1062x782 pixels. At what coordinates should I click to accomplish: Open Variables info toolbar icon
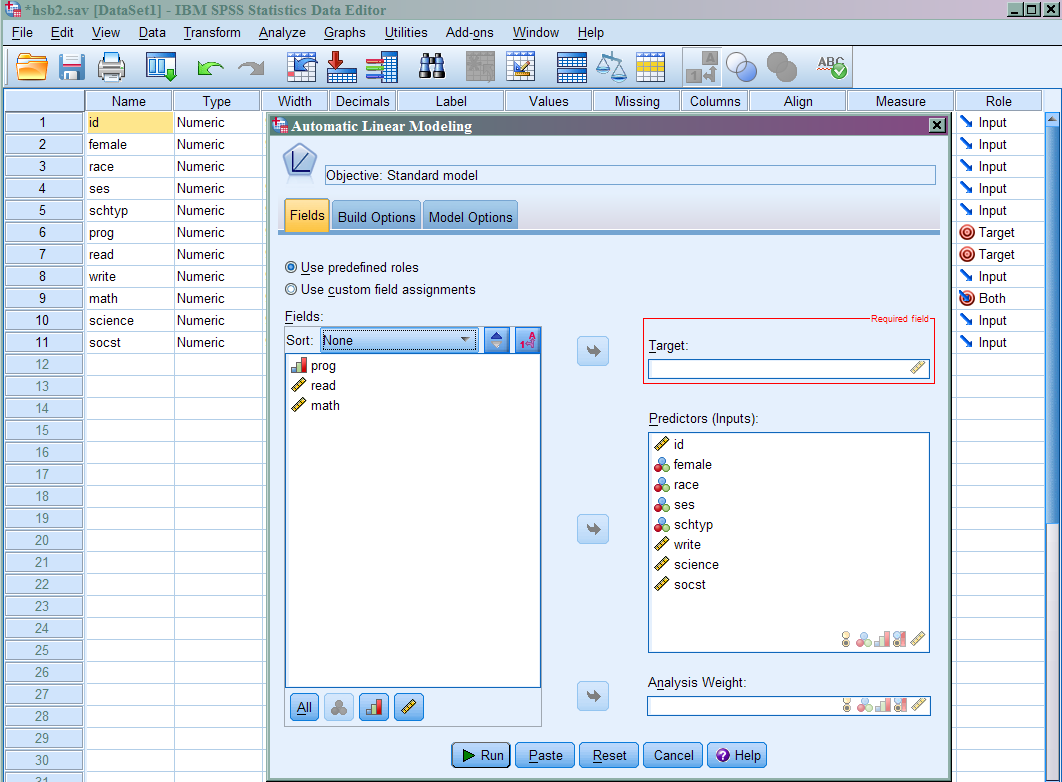(382, 67)
